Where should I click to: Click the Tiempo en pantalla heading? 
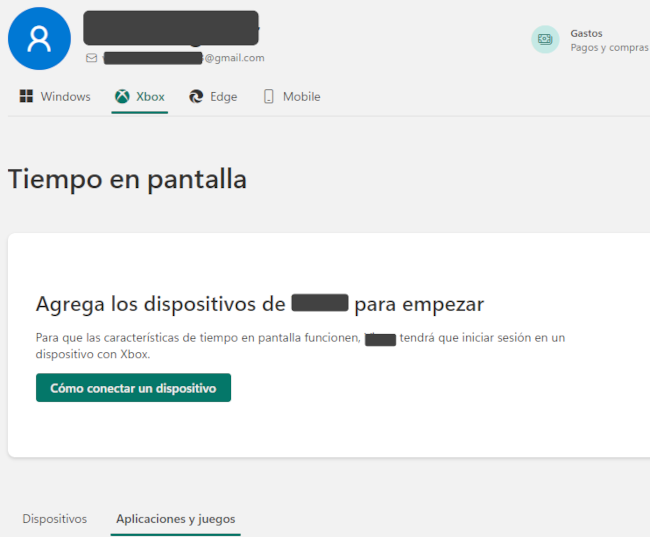[x=127, y=179]
